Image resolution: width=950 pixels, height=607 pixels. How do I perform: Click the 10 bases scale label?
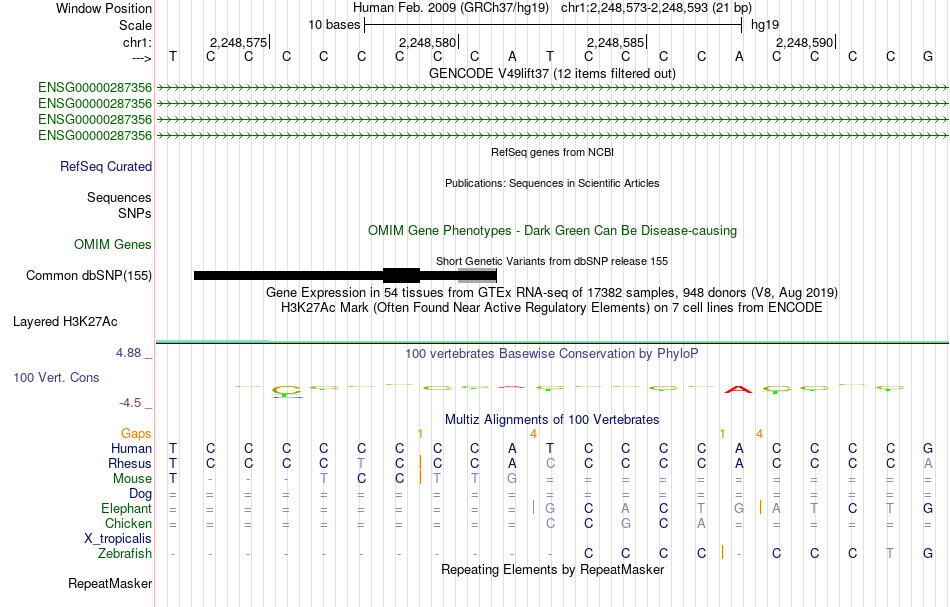334,25
